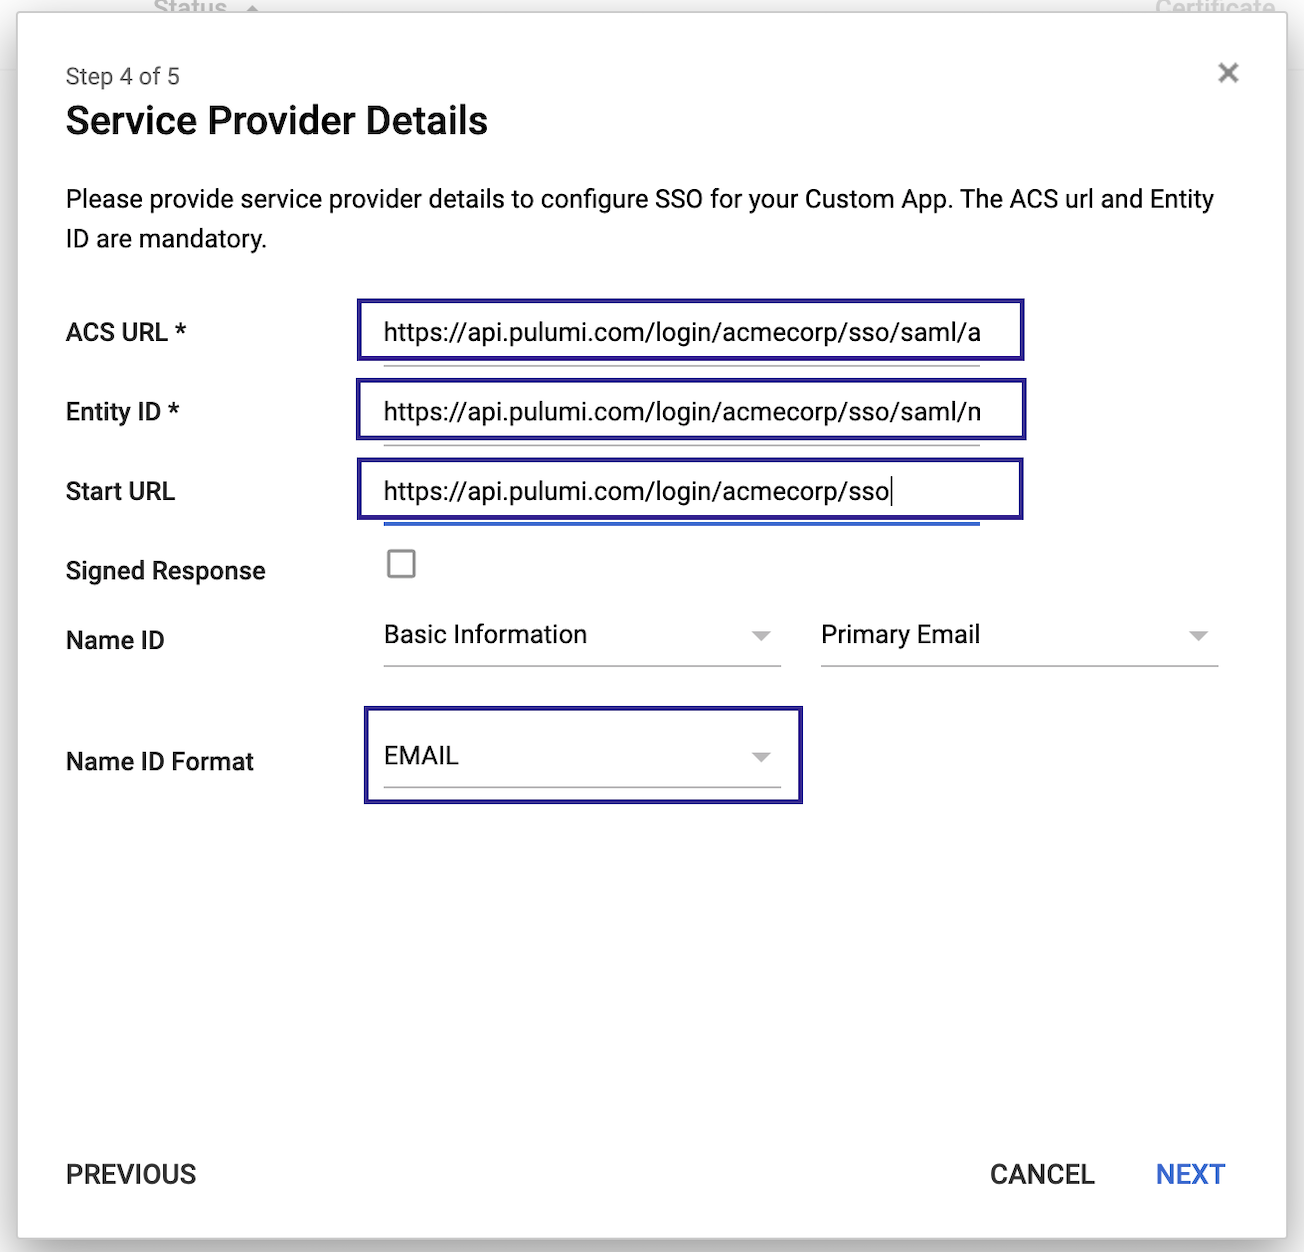Go back using the PREVIOUS button
The width and height of the screenshot is (1304, 1252).
[x=130, y=1174]
